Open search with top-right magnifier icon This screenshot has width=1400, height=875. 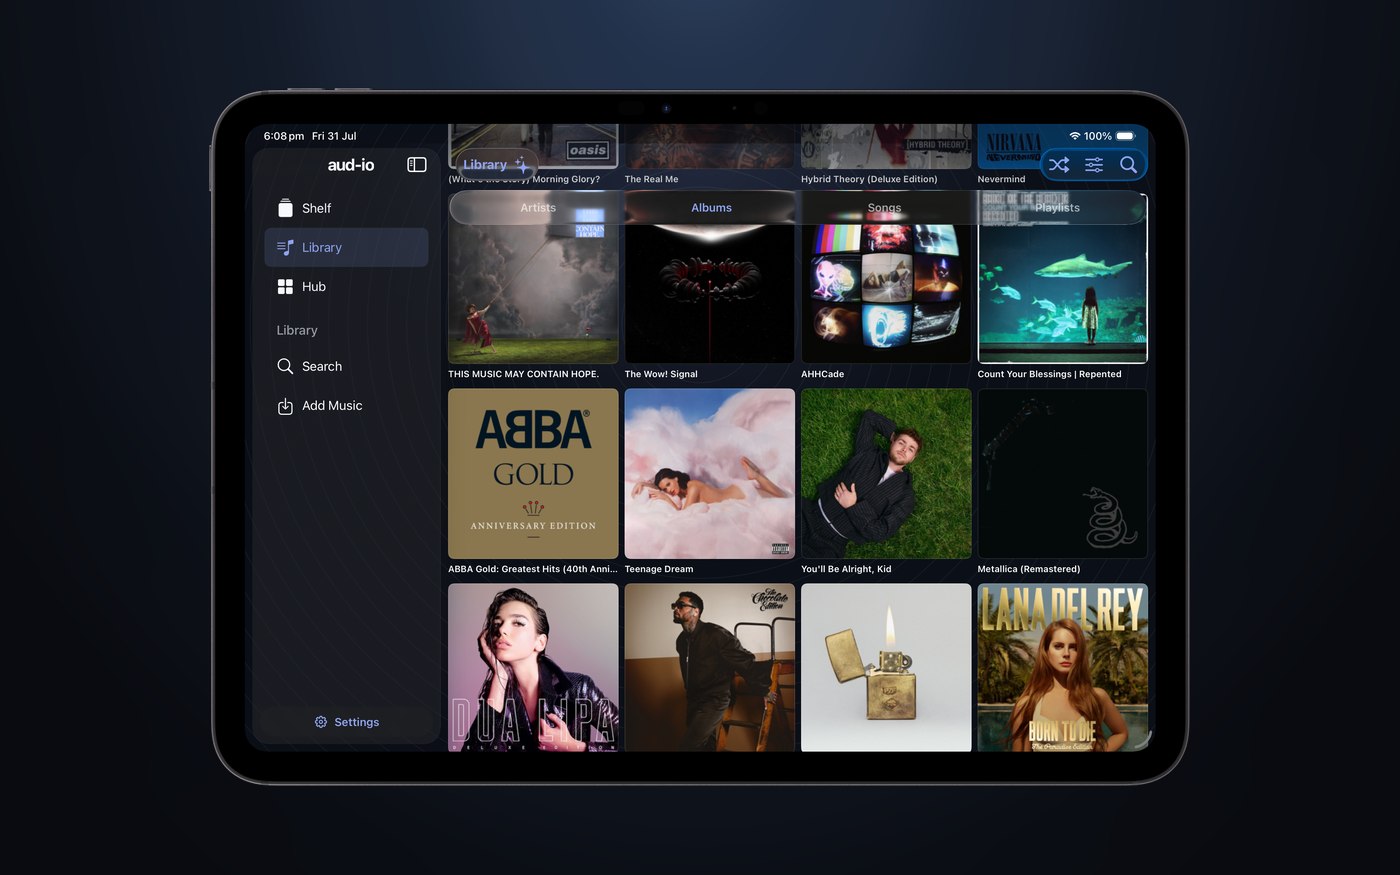pyautogui.click(x=1128, y=165)
